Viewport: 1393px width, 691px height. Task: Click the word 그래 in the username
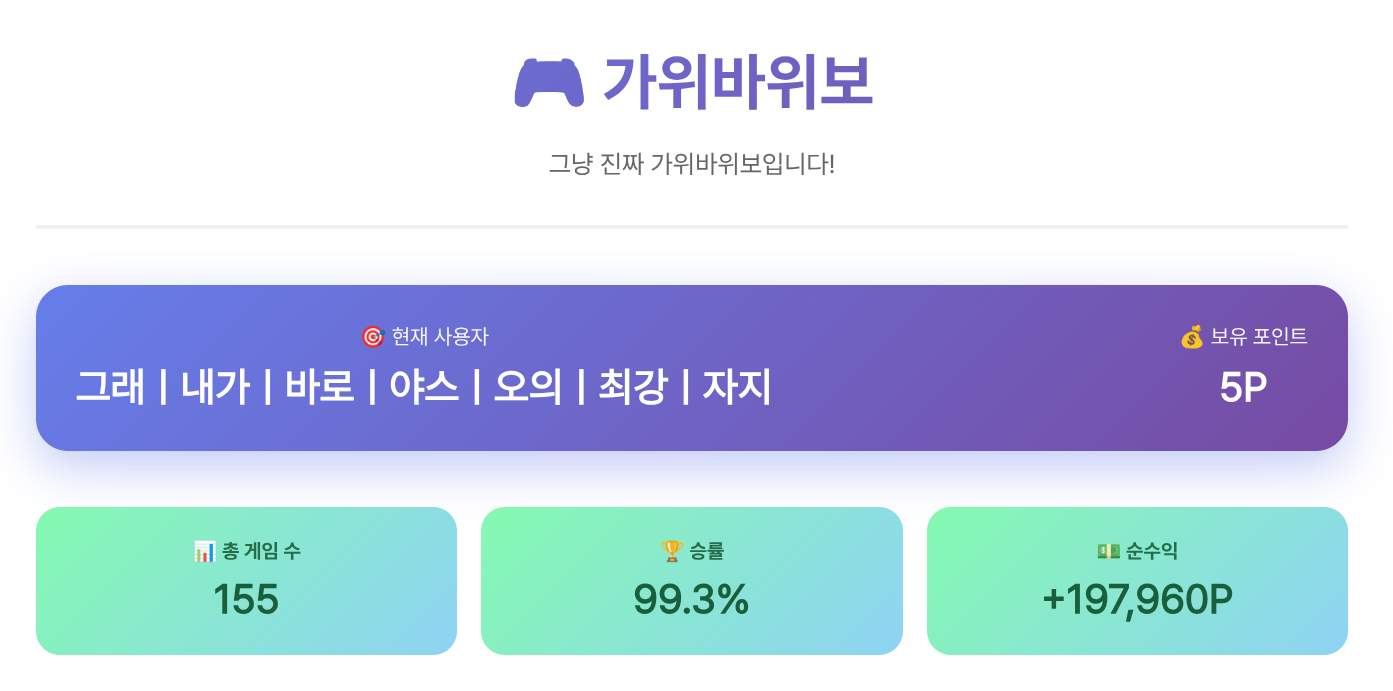point(110,387)
